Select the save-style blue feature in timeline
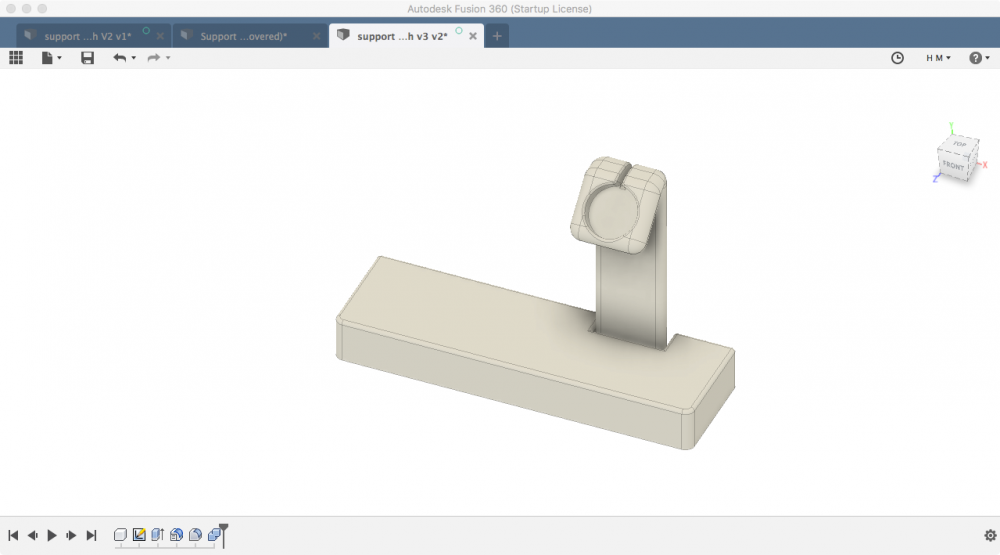The height and width of the screenshot is (555, 1000). tap(177, 535)
